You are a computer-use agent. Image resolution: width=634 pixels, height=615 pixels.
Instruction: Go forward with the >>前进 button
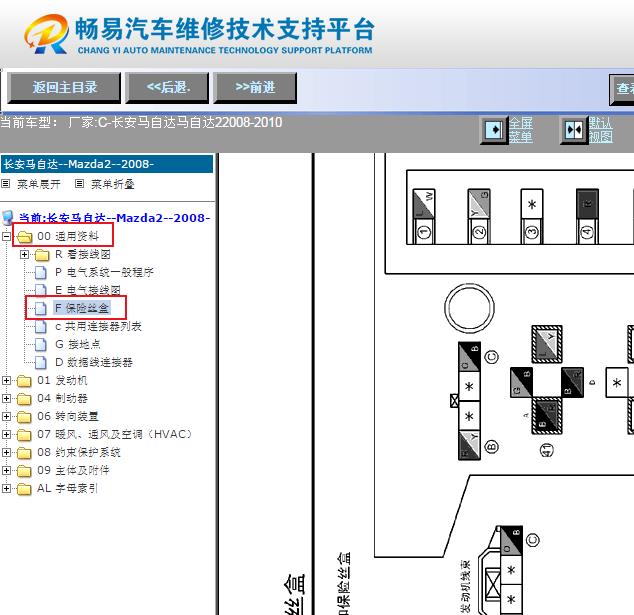[255, 87]
